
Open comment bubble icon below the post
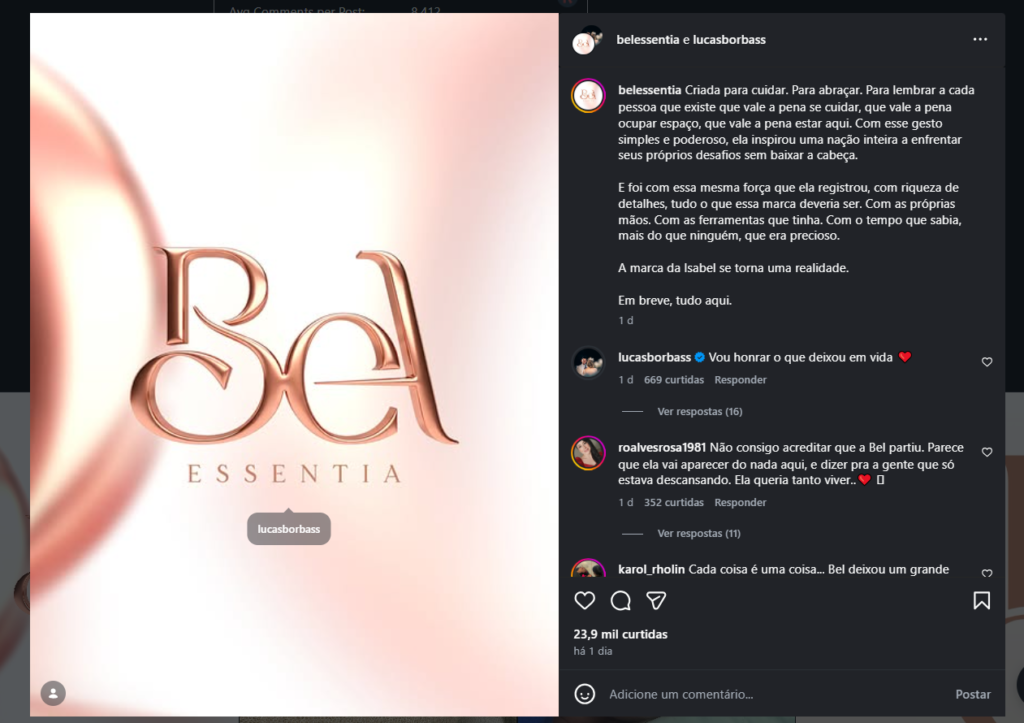(620, 600)
